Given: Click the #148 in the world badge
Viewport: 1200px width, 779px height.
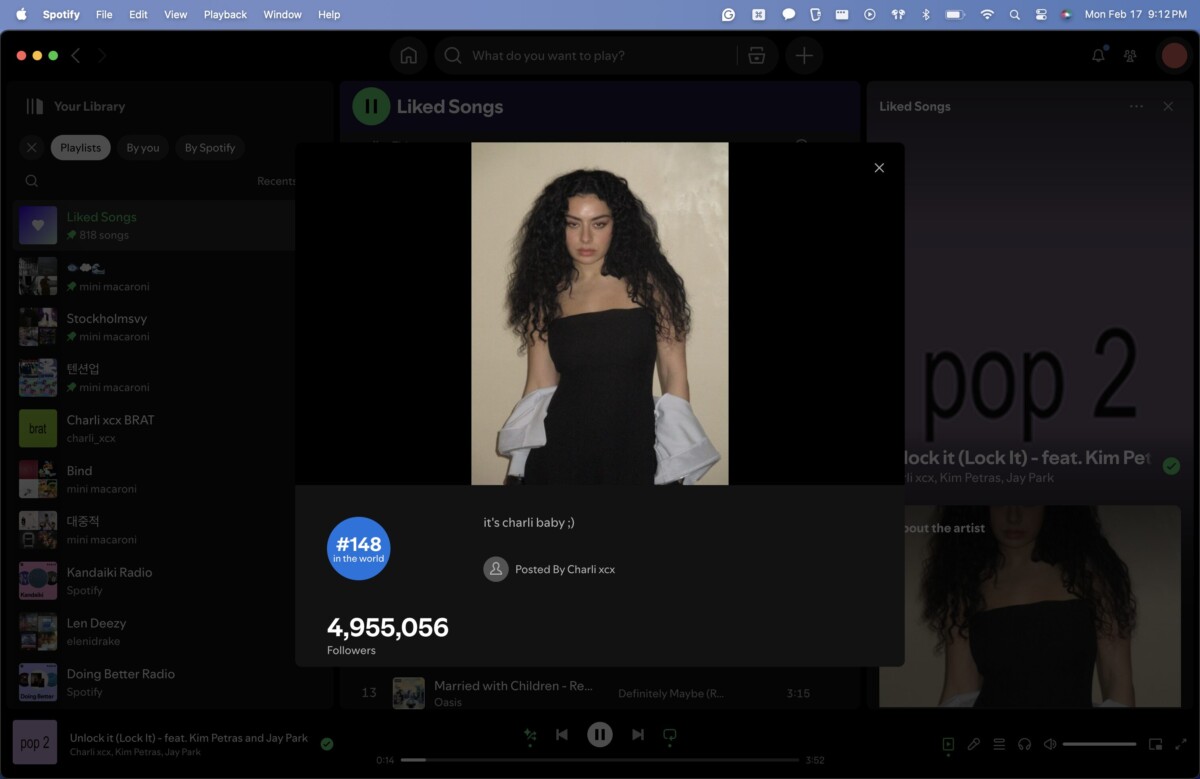Looking at the screenshot, I should (x=358, y=548).
